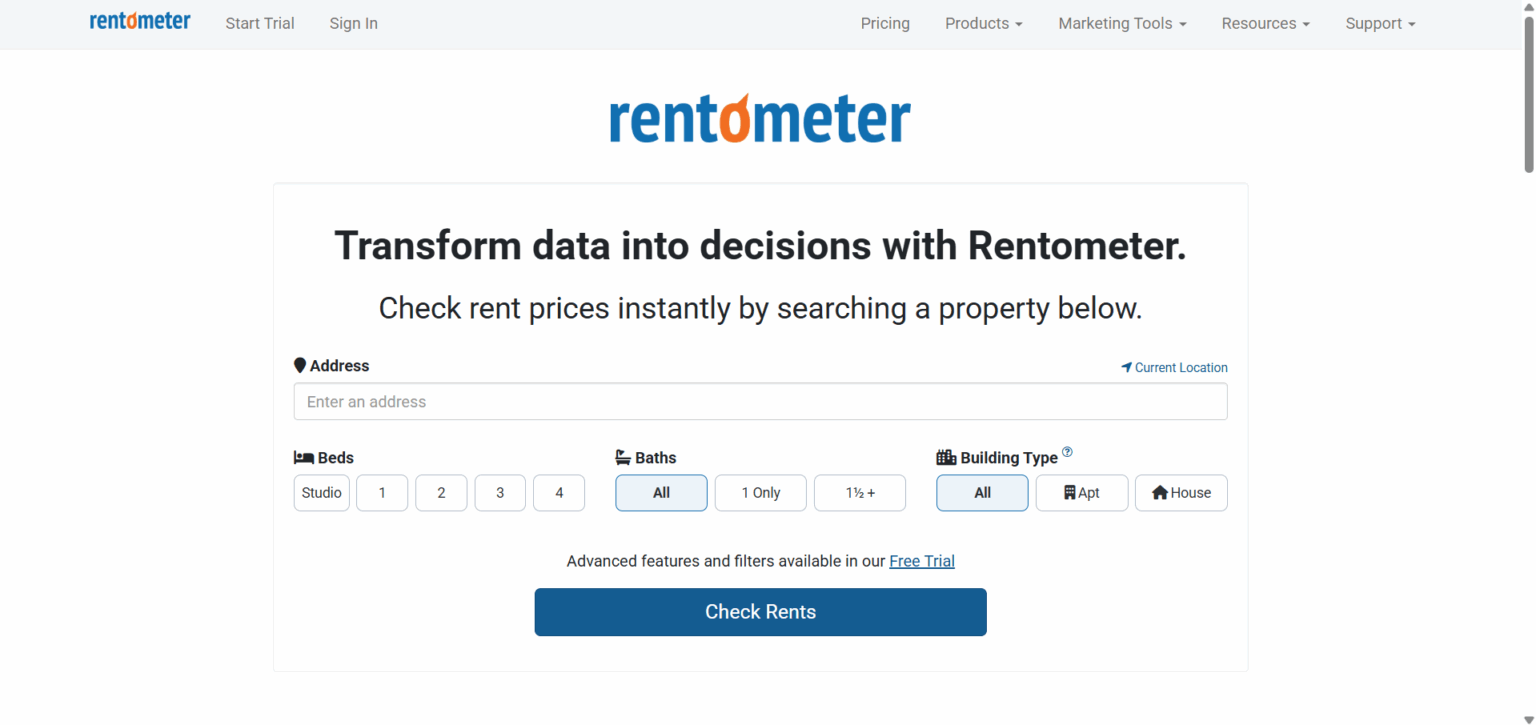This screenshot has width=1536, height=725.
Task: Select the 1 Only baths option
Action: (x=760, y=492)
